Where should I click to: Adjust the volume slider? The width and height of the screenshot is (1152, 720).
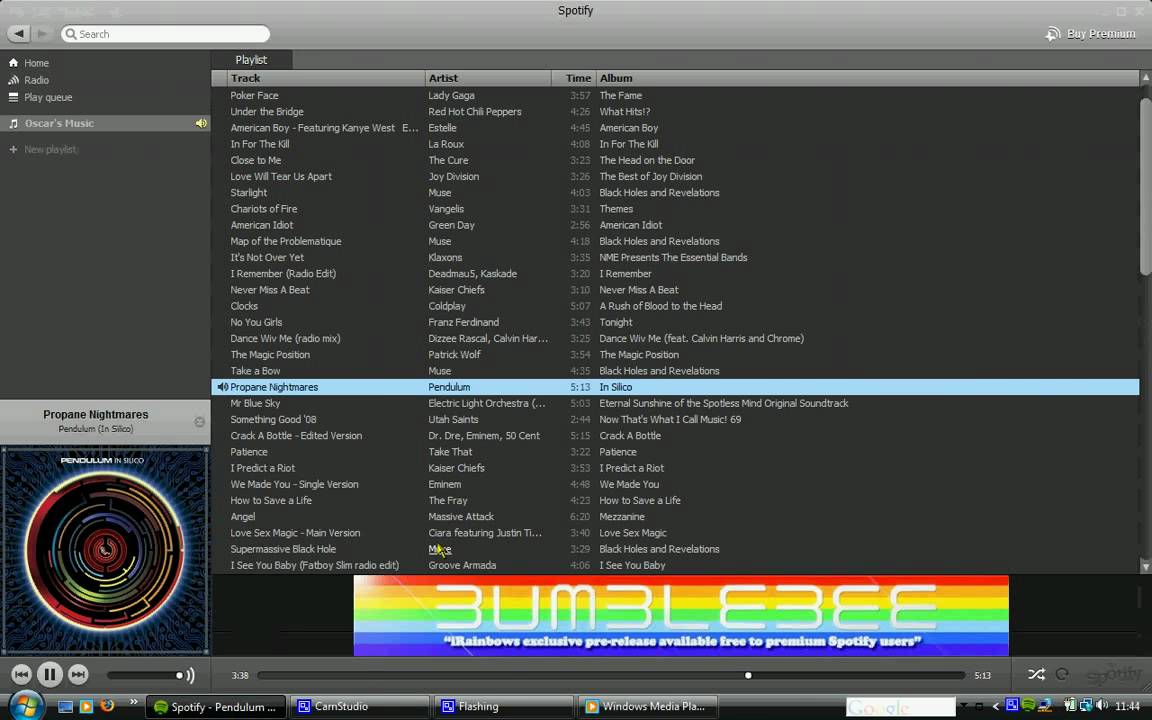point(145,675)
